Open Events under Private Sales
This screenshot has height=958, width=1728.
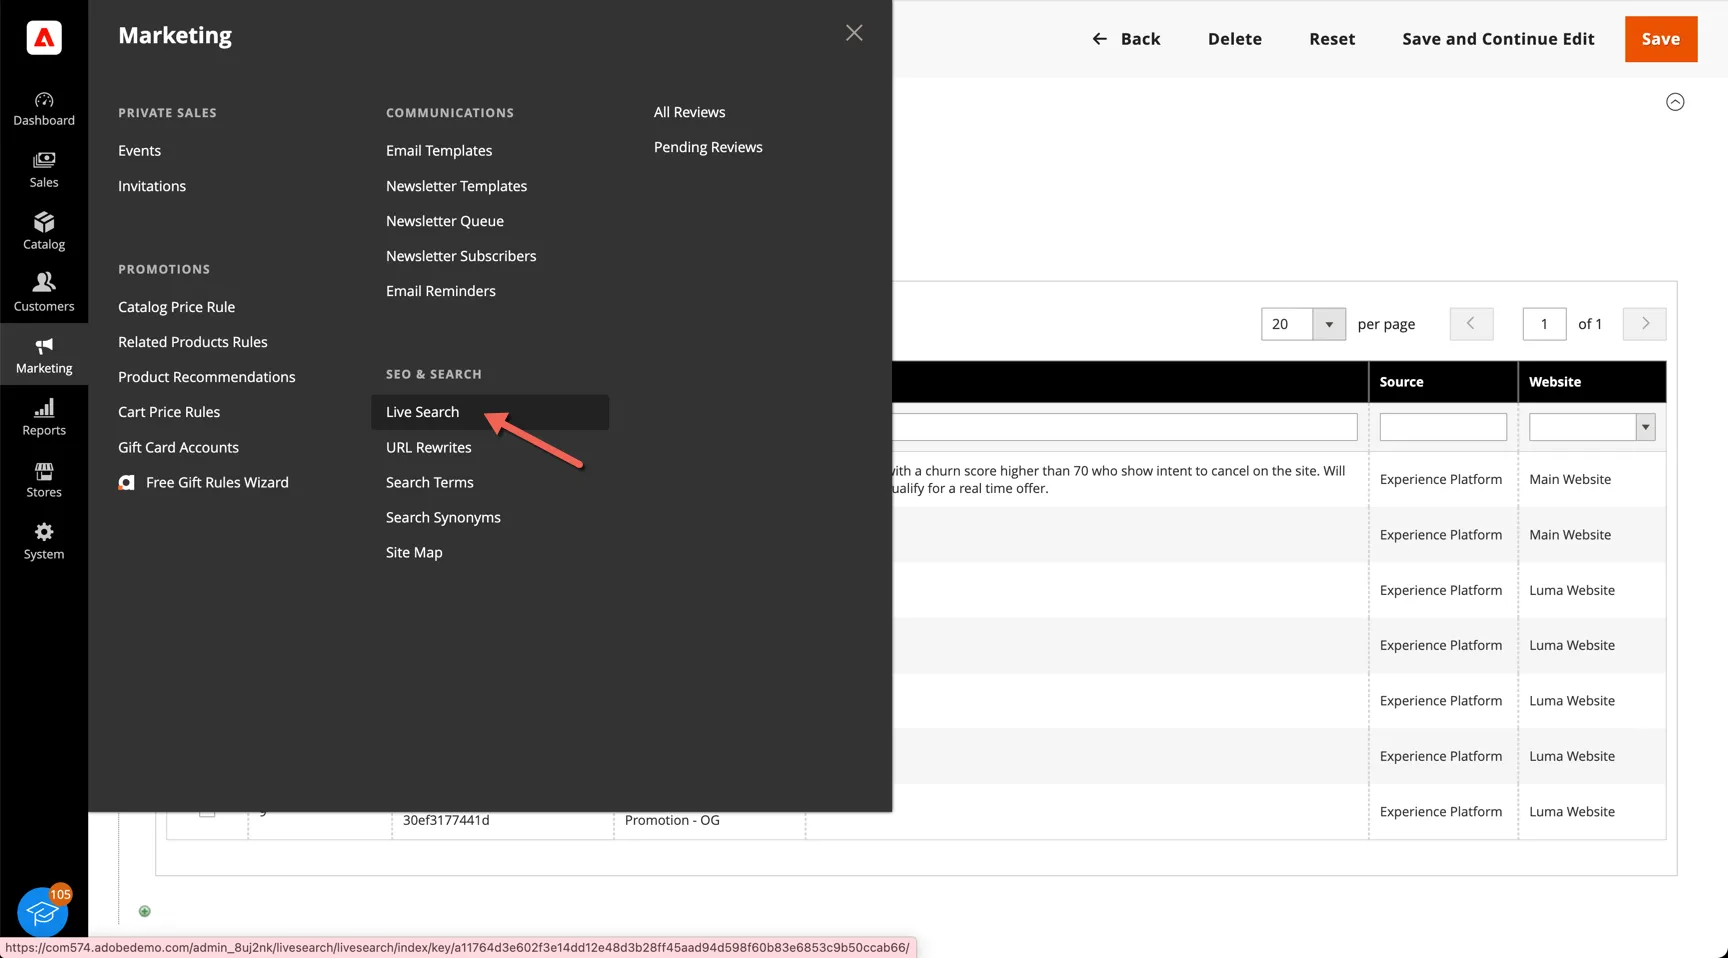pyautogui.click(x=139, y=150)
